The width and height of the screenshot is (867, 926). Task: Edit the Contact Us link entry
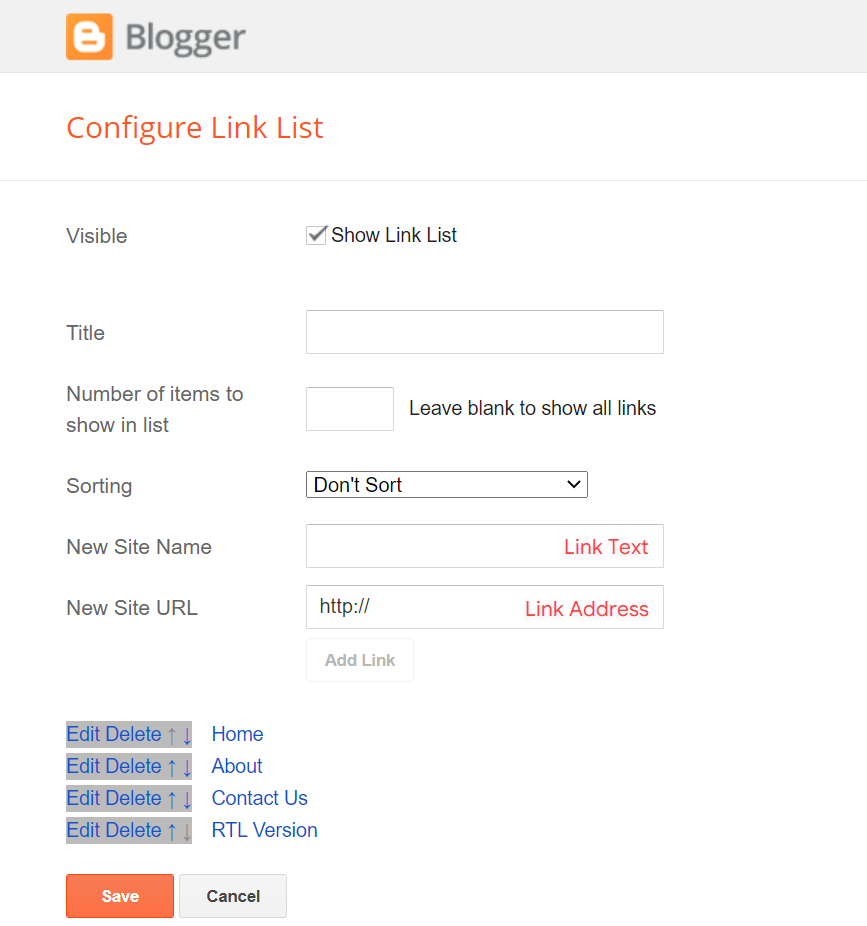[x=83, y=798]
